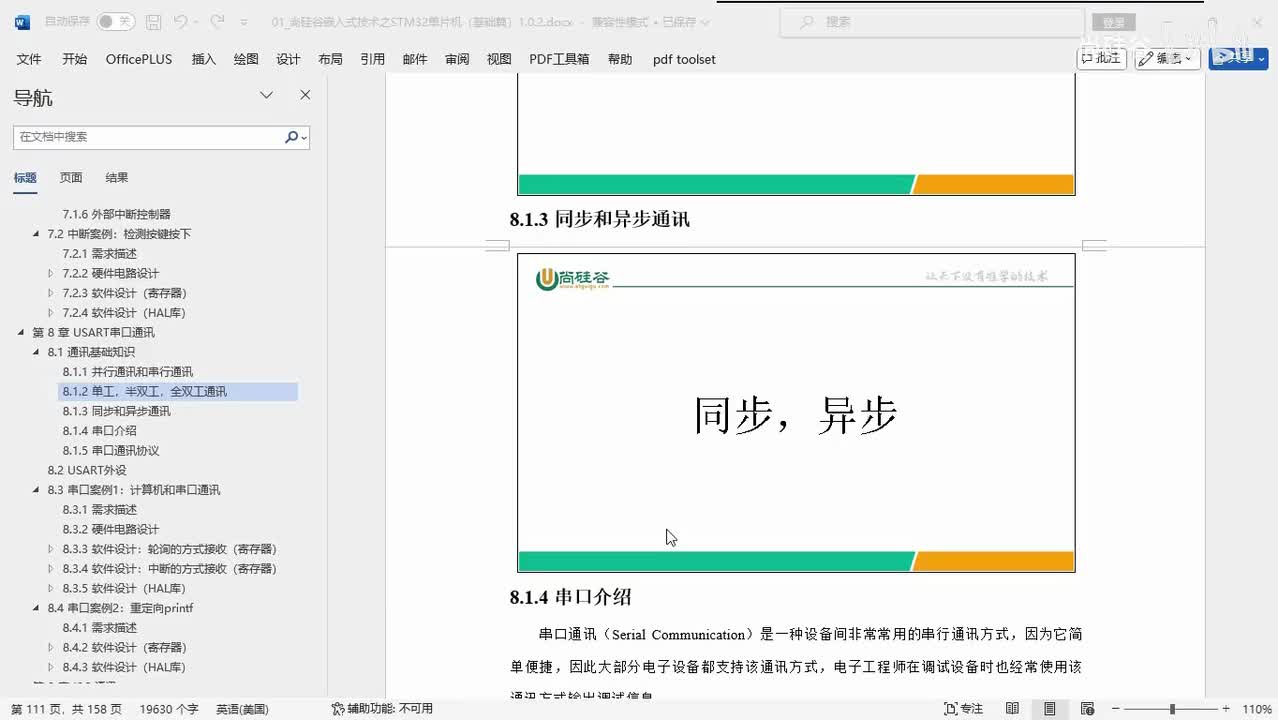This screenshot has width=1278, height=720.
Task: Open the 文件 menu
Action: (x=29, y=59)
